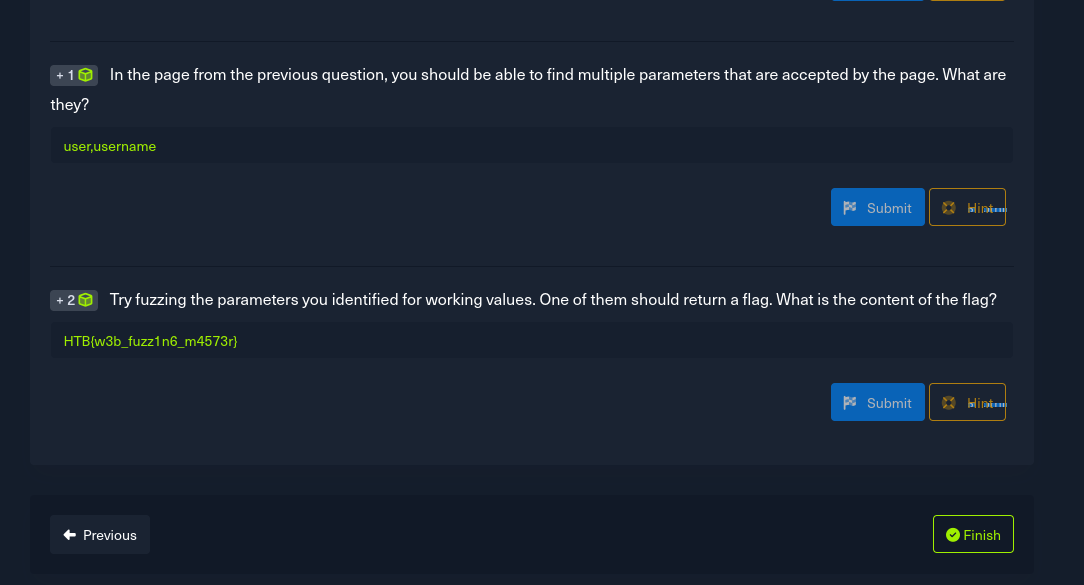Image resolution: width=1084 pixels, height=585 pixels.
Task: Click the checkmark icon in the Finish button
Action: [952, 535]
